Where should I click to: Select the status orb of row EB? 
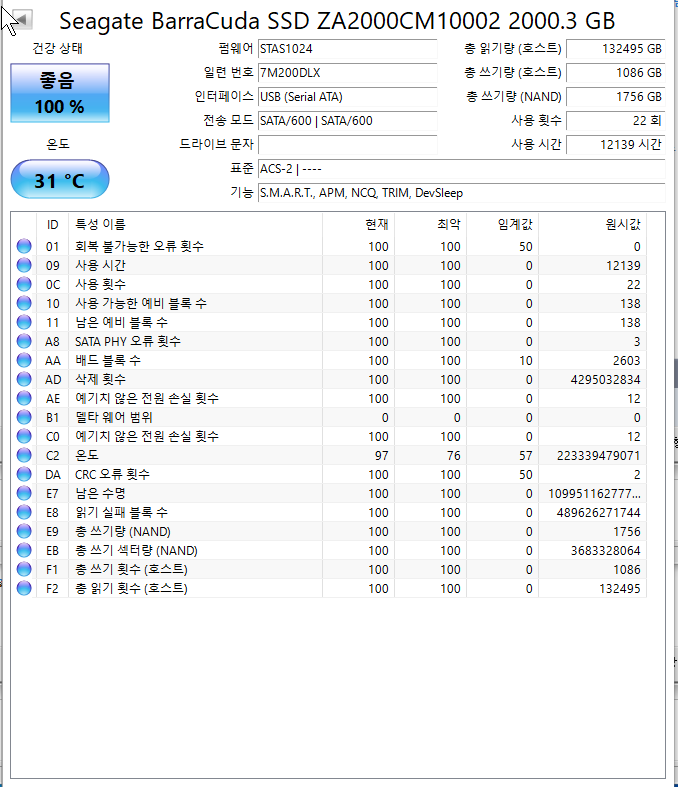tap(24, 550)
